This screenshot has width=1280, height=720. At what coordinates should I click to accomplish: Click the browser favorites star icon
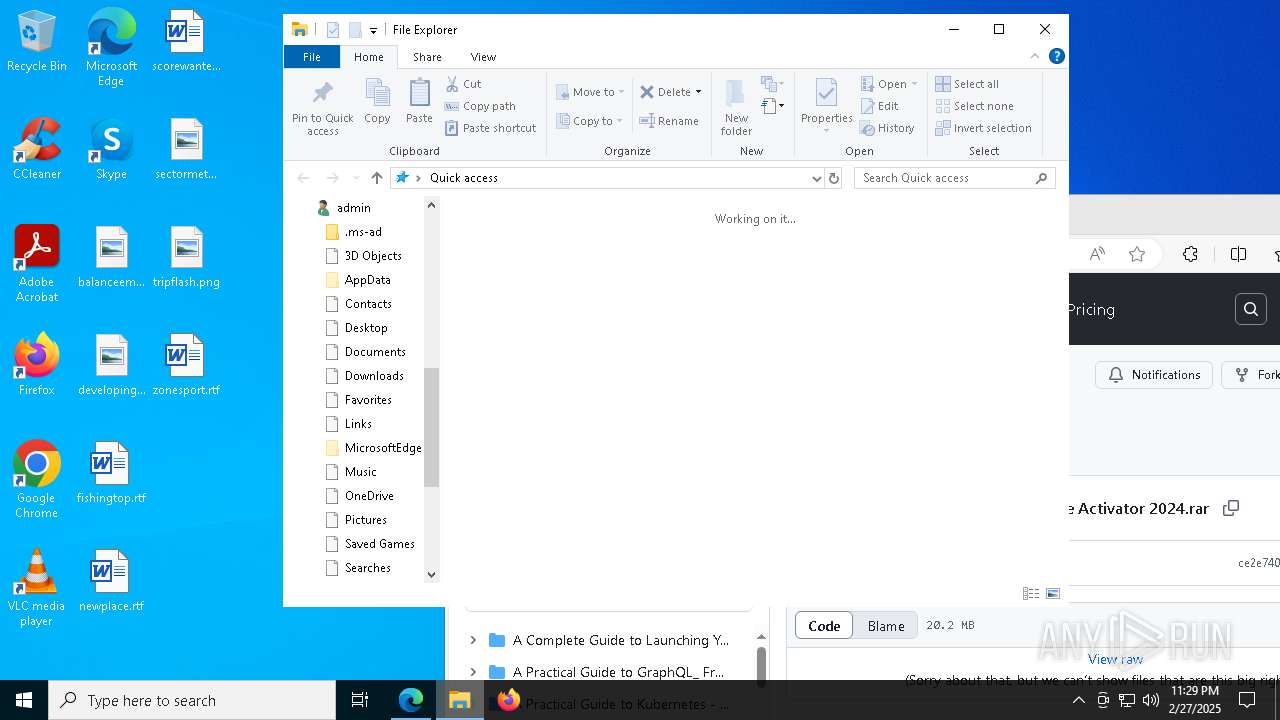pos(1137,254)
